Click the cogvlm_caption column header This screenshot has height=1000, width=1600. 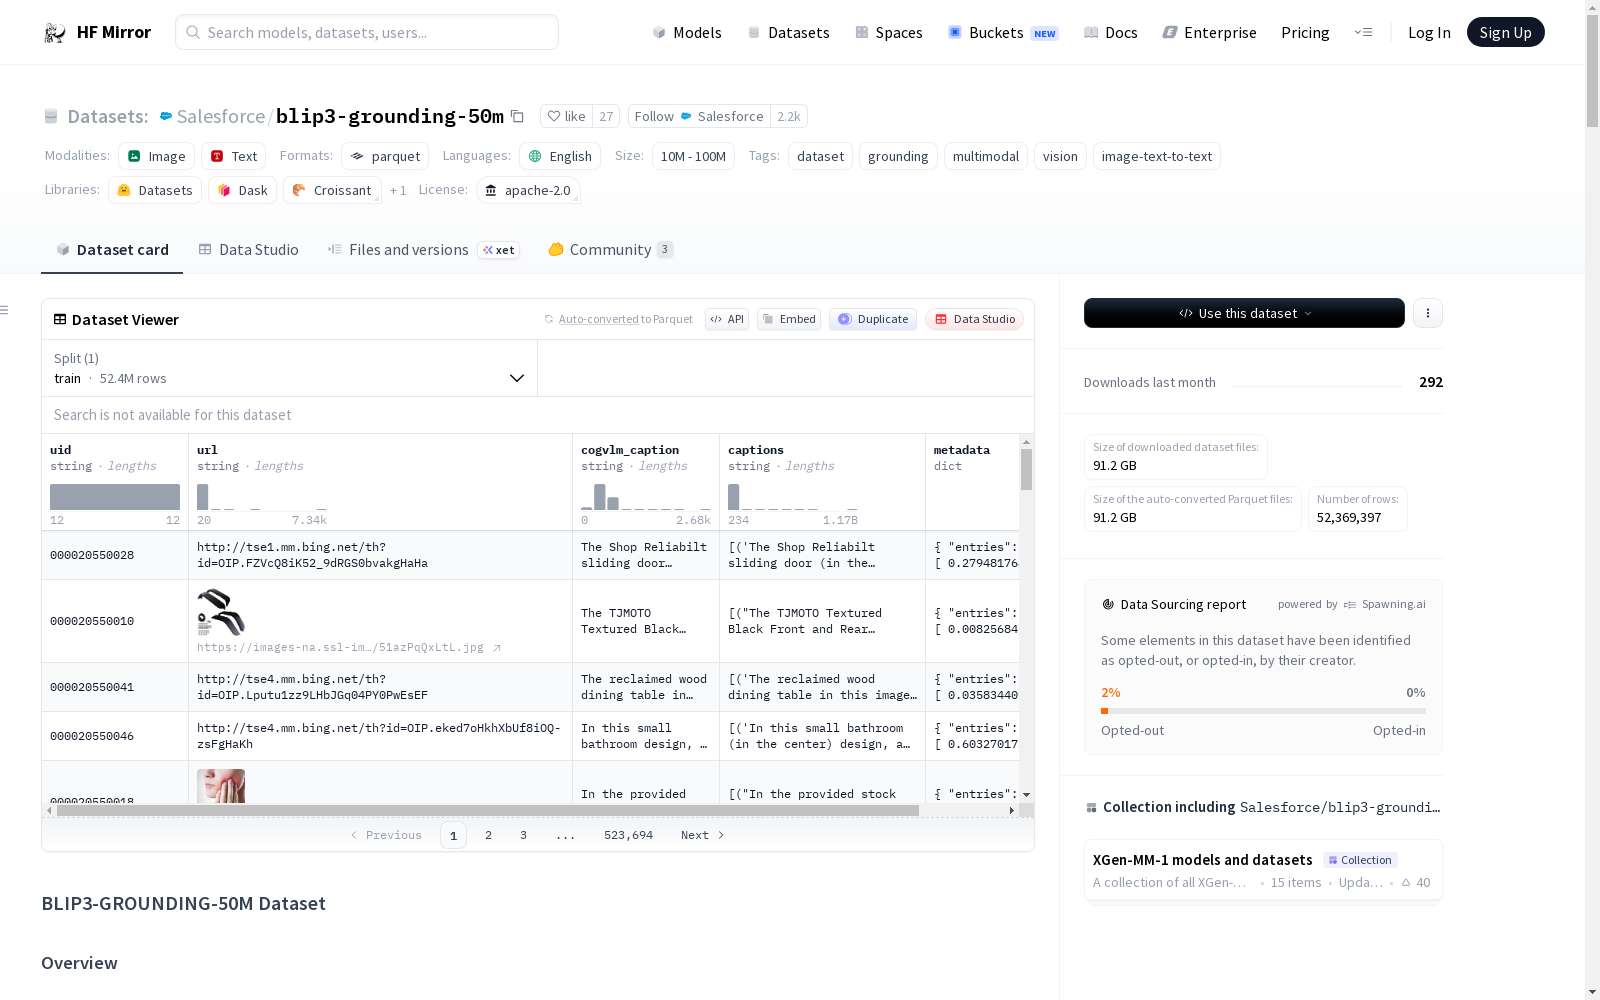[x=646, y=482]
